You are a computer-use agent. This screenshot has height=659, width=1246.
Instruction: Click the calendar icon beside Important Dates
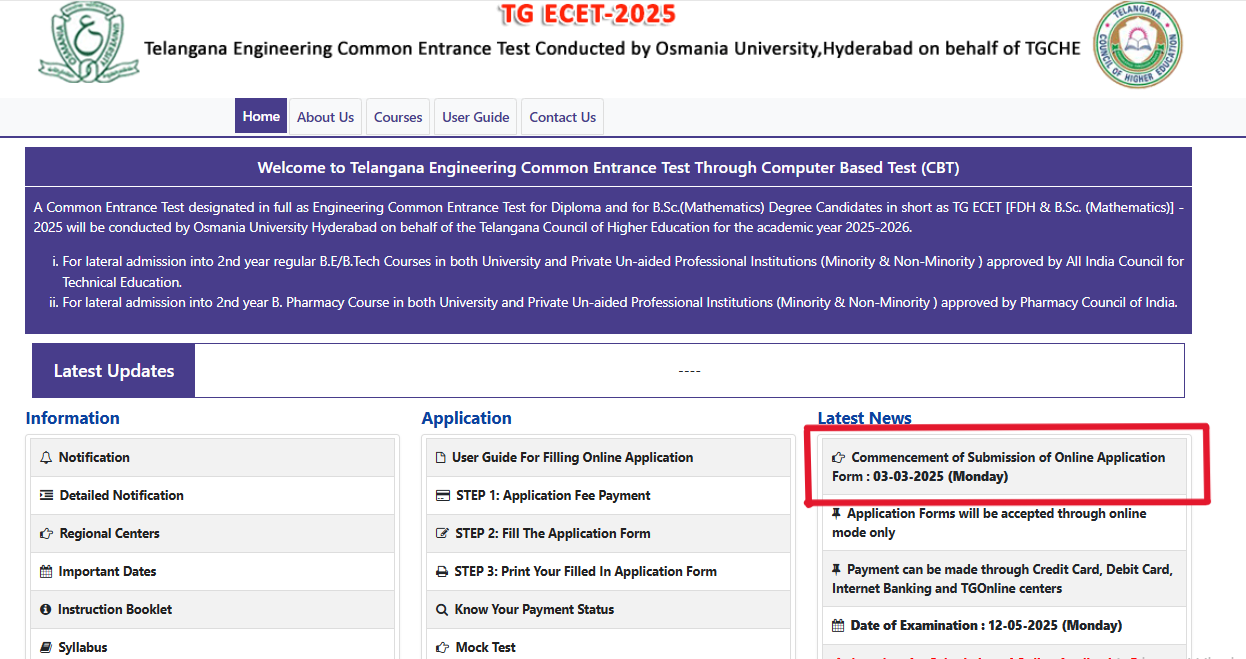(46, 571)
